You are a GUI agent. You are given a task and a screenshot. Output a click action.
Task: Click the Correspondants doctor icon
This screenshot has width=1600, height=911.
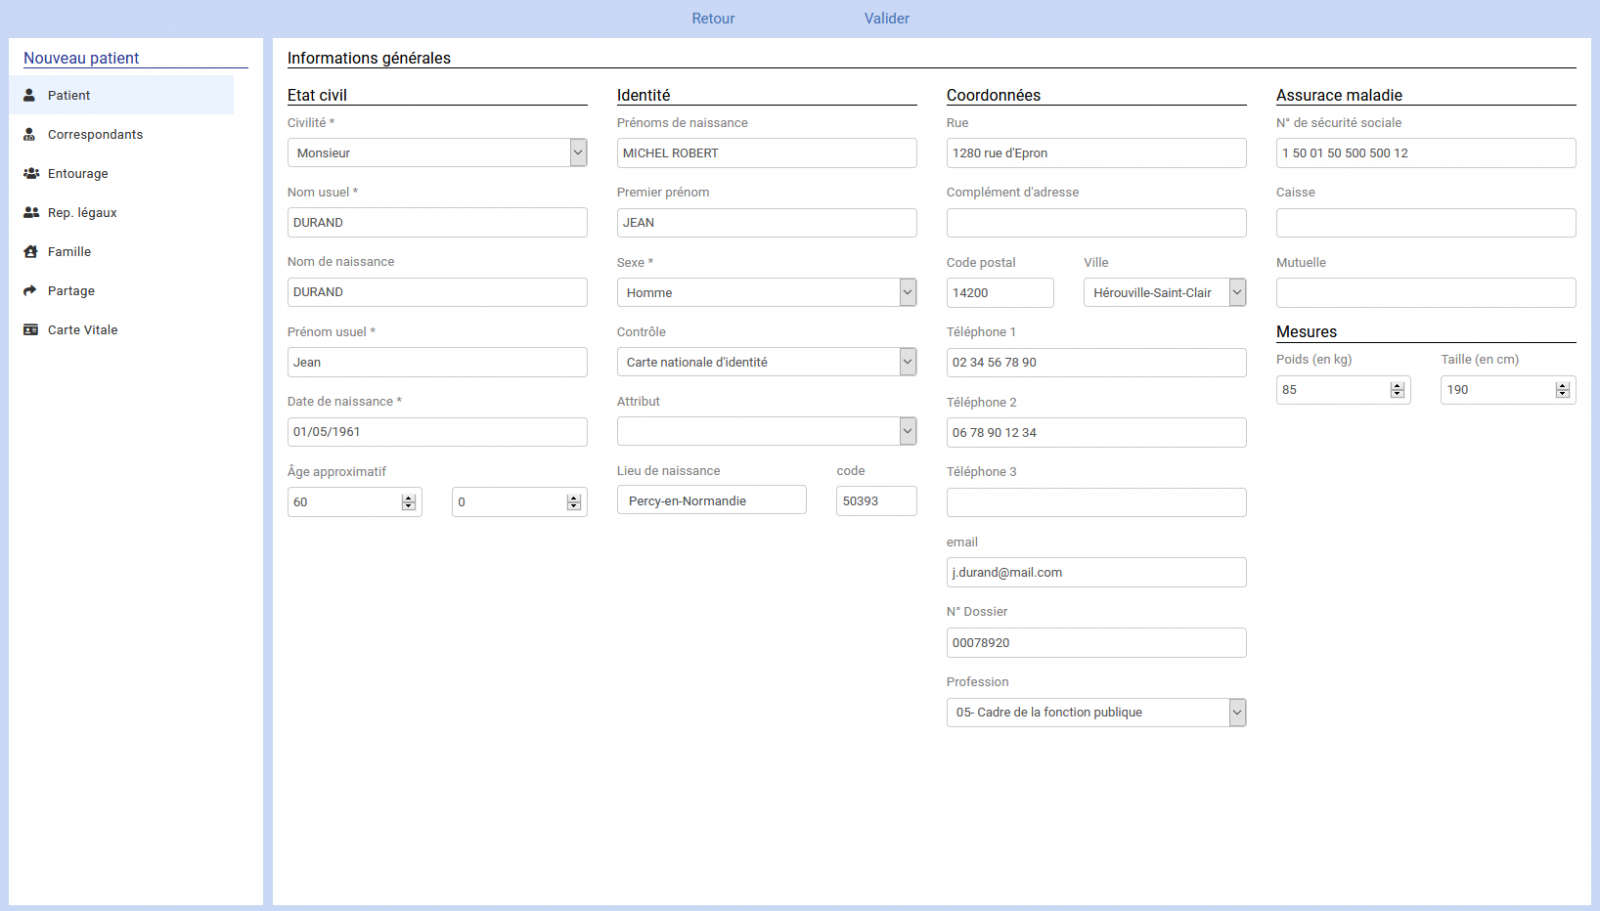click(x=30, y=134)
